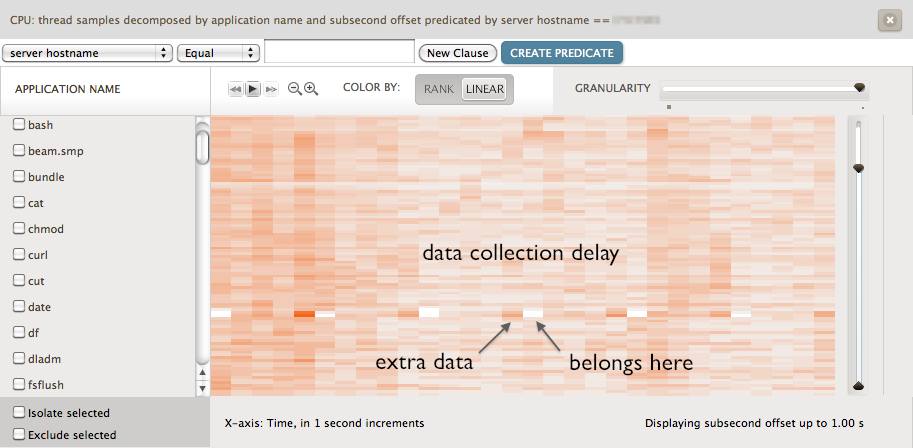Tick the Exclude selected checkbox
This screenshot has width=913, height=448.
pyautogui.click(x=19, y=435)
